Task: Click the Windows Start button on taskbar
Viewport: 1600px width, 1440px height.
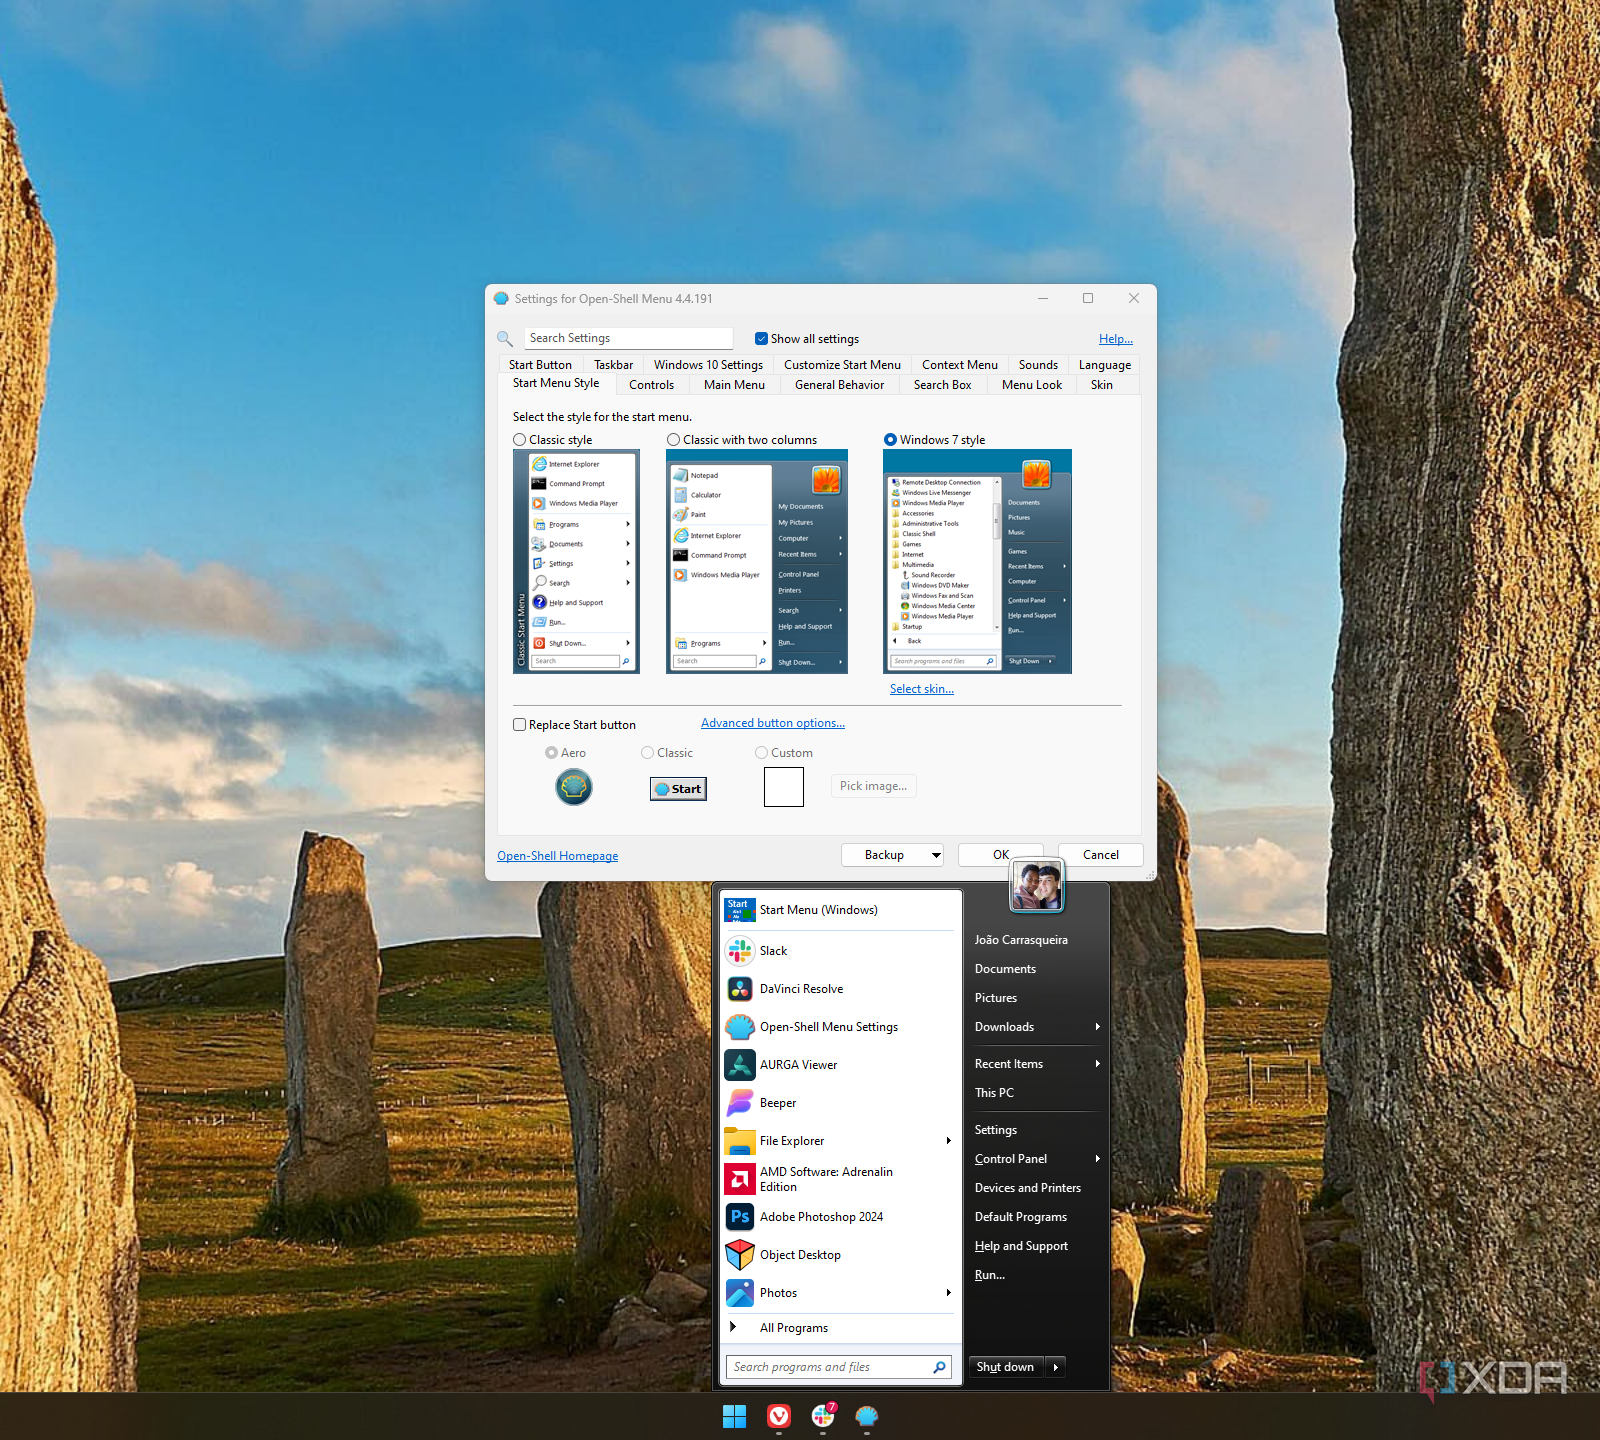Action: pyautogui.click(x=735, y=1416)
